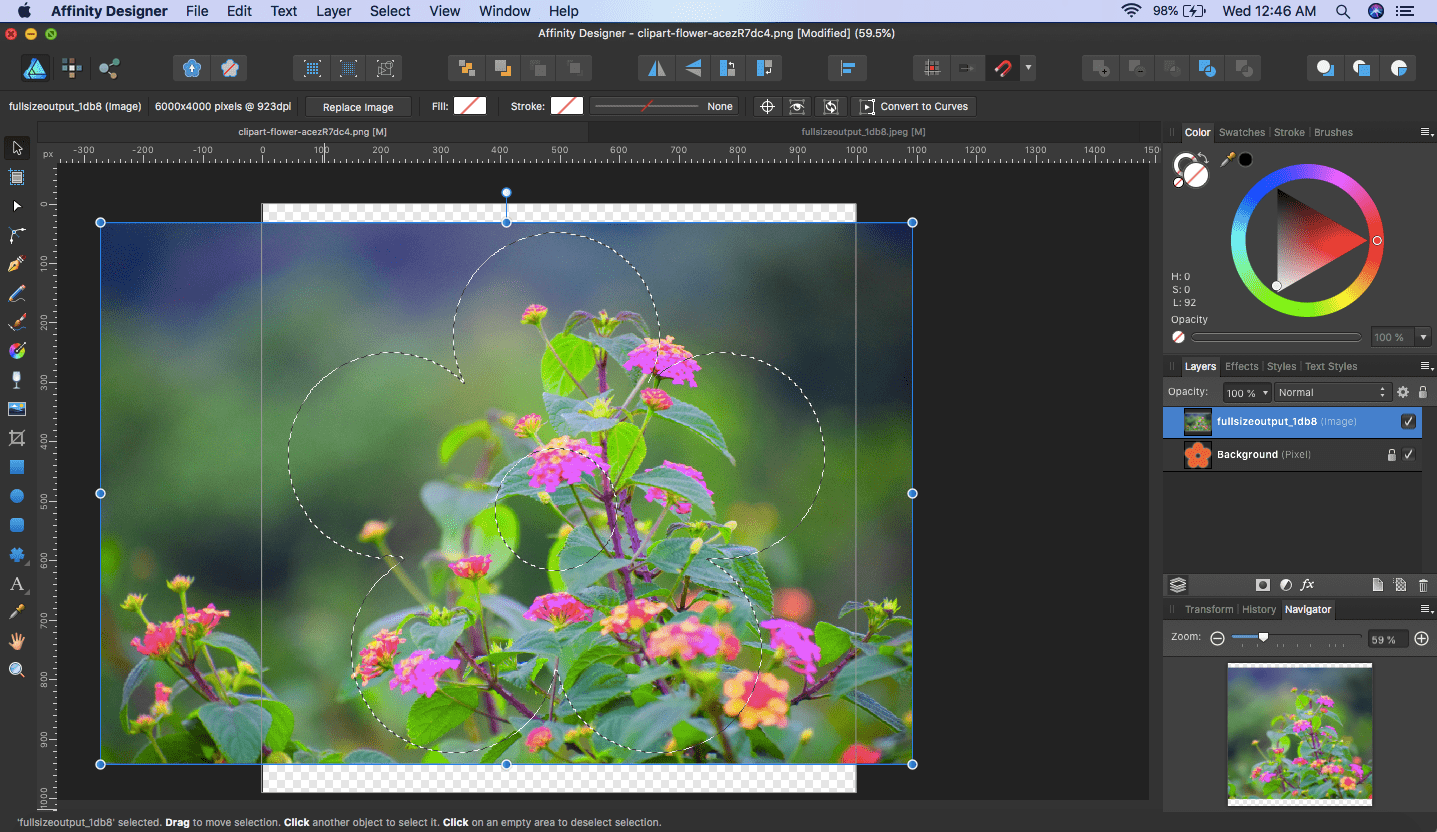Switch to the Swatches tab
This screenshot has width=1437, height=832.
[x=1241, y=132]
